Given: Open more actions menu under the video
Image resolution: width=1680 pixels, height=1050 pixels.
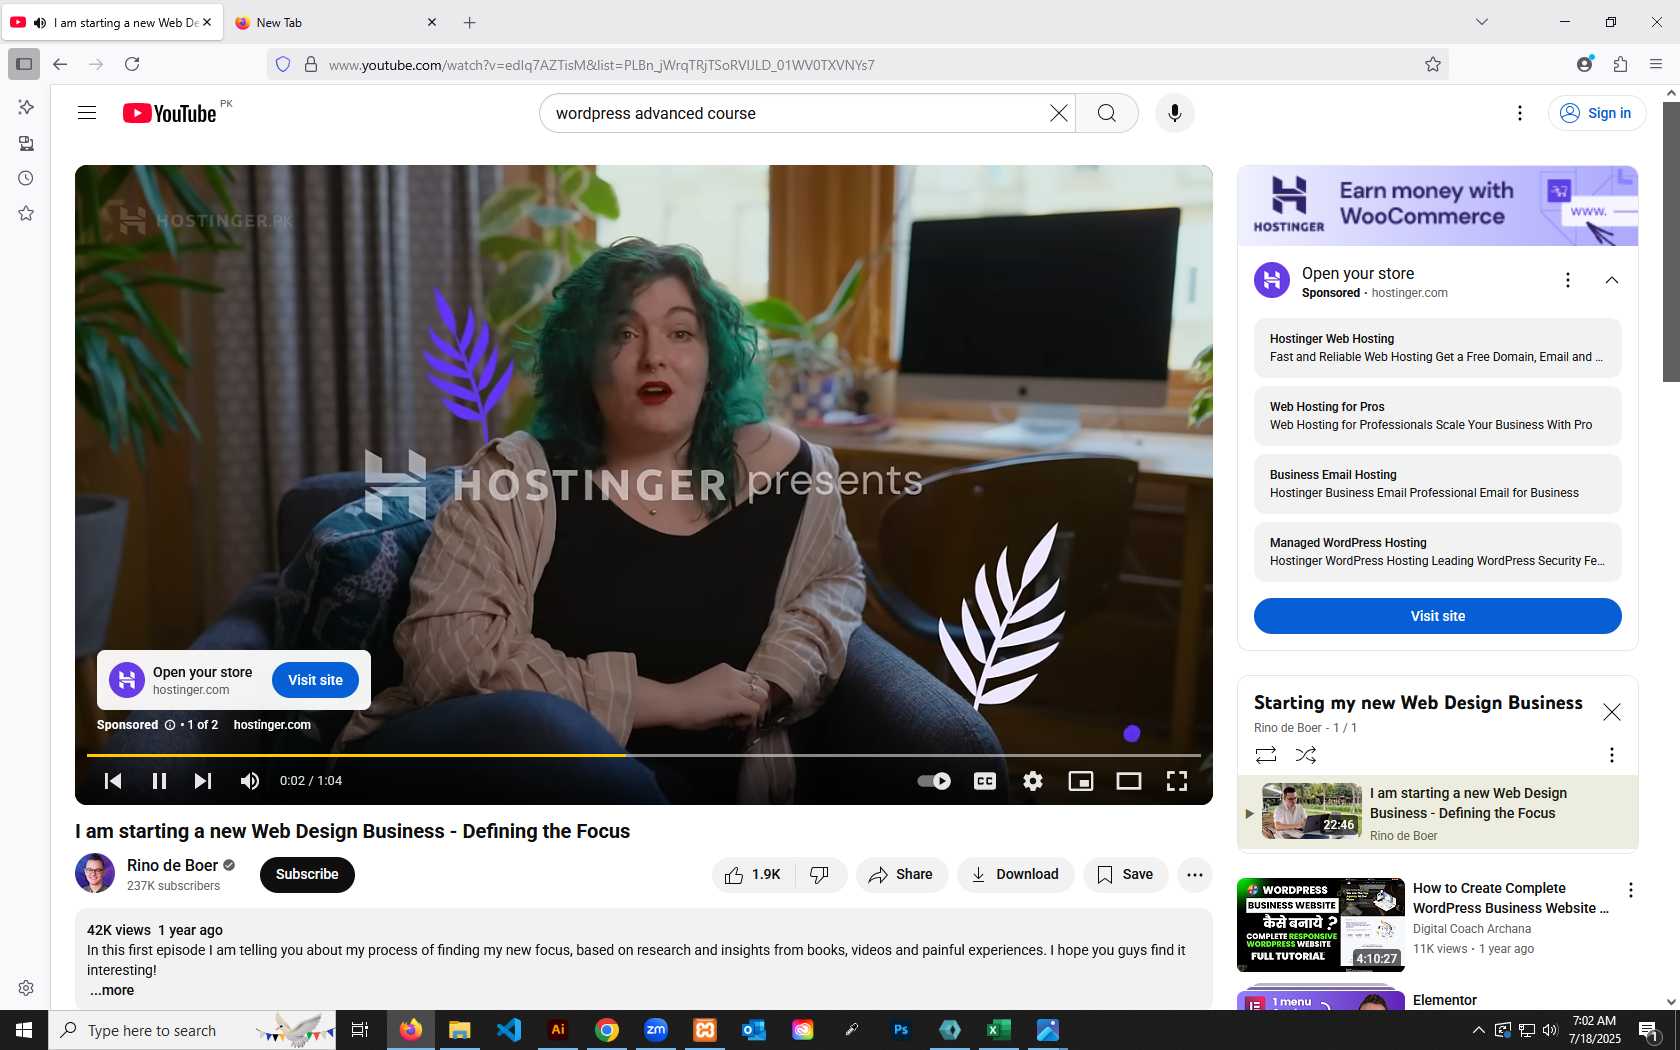Looking at the screenshot, I should (1195, 875).
